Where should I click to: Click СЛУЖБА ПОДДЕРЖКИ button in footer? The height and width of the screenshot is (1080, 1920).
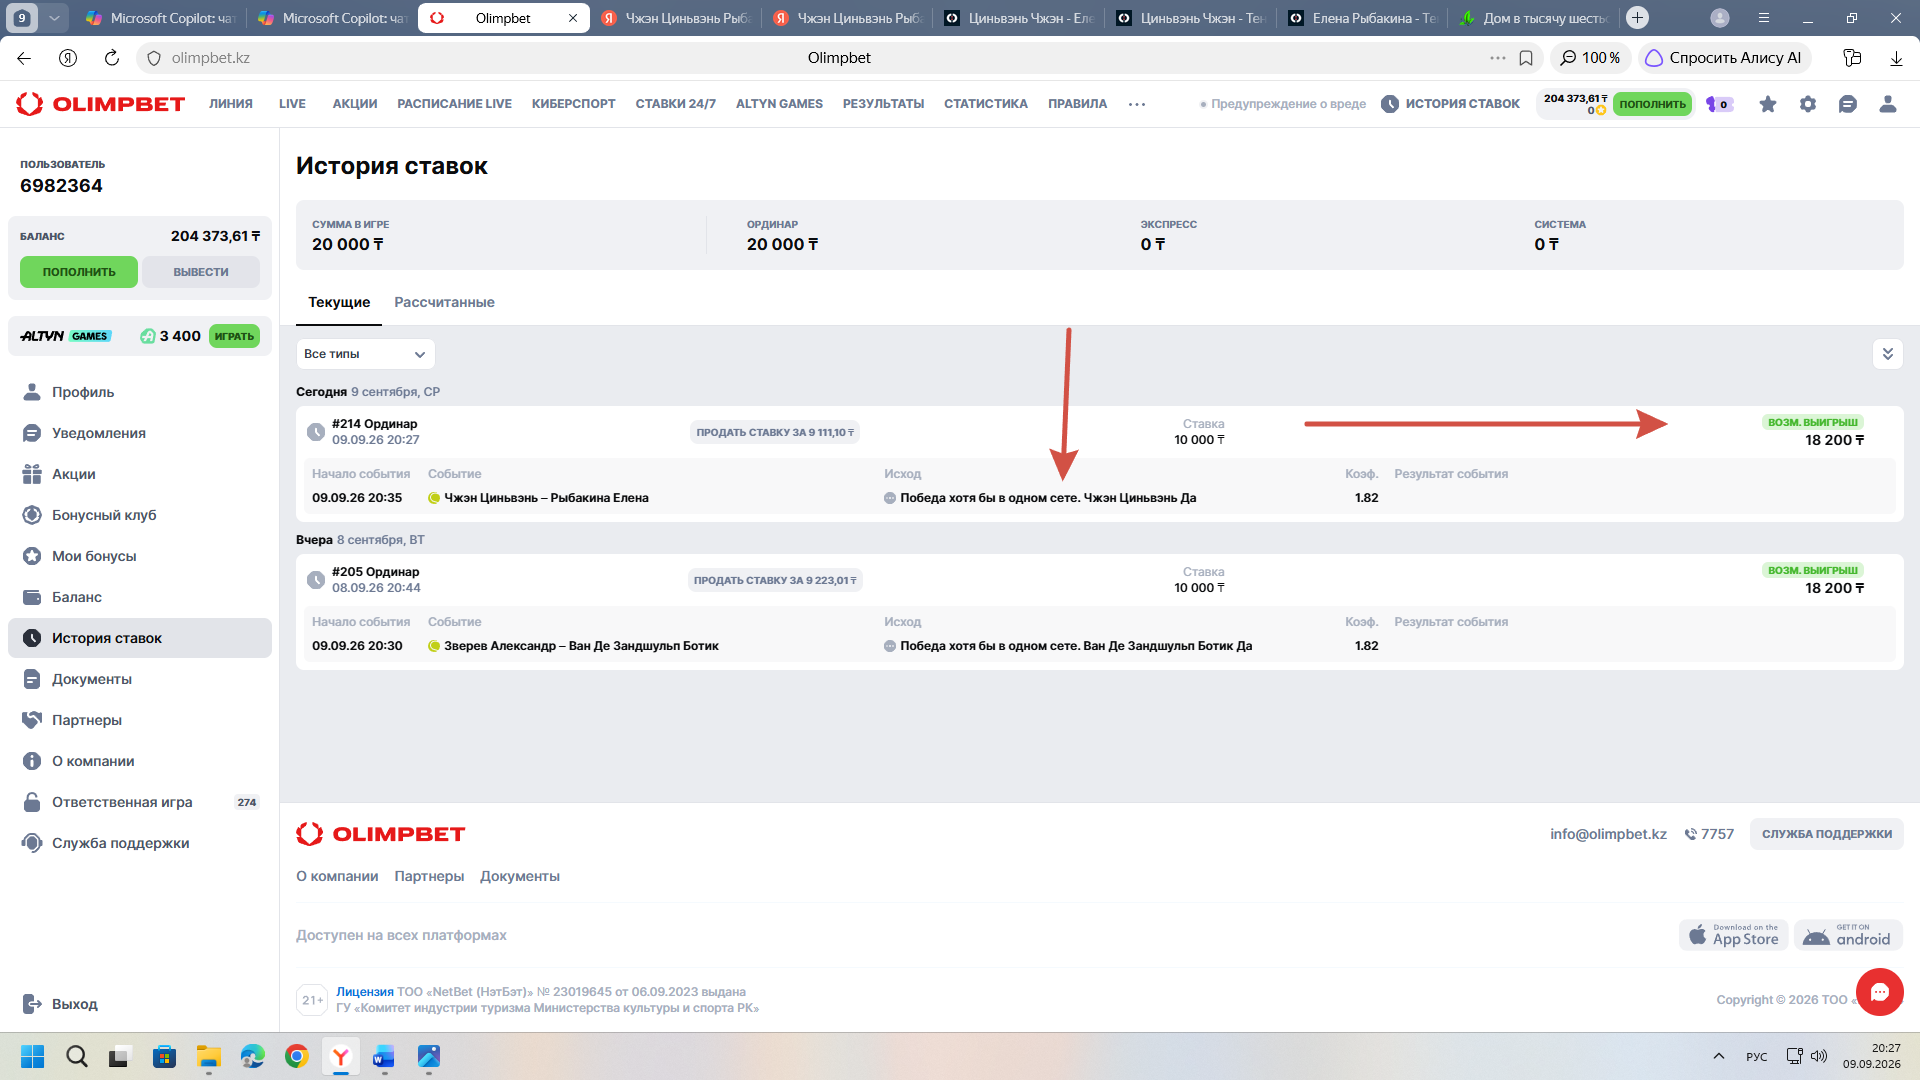coord(1827,834)
